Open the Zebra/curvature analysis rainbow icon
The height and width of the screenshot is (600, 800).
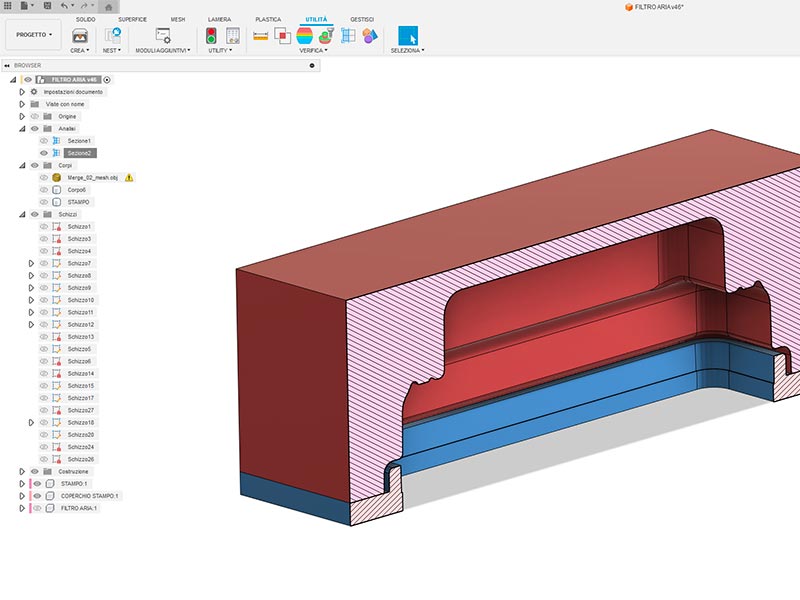click(305, 35)
